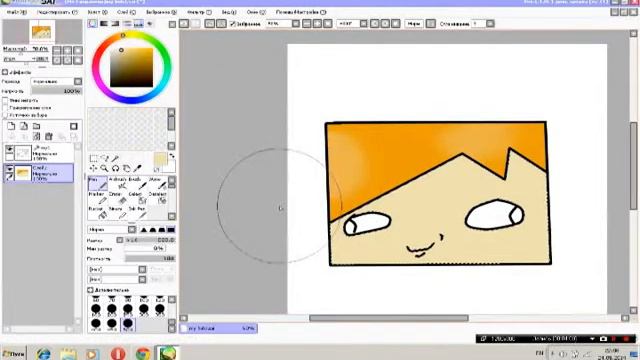This screenshot has height=360, width=640.
Task: Adjust the layer opacity slider
Action: pyautogui.click(x=57, y=91)
